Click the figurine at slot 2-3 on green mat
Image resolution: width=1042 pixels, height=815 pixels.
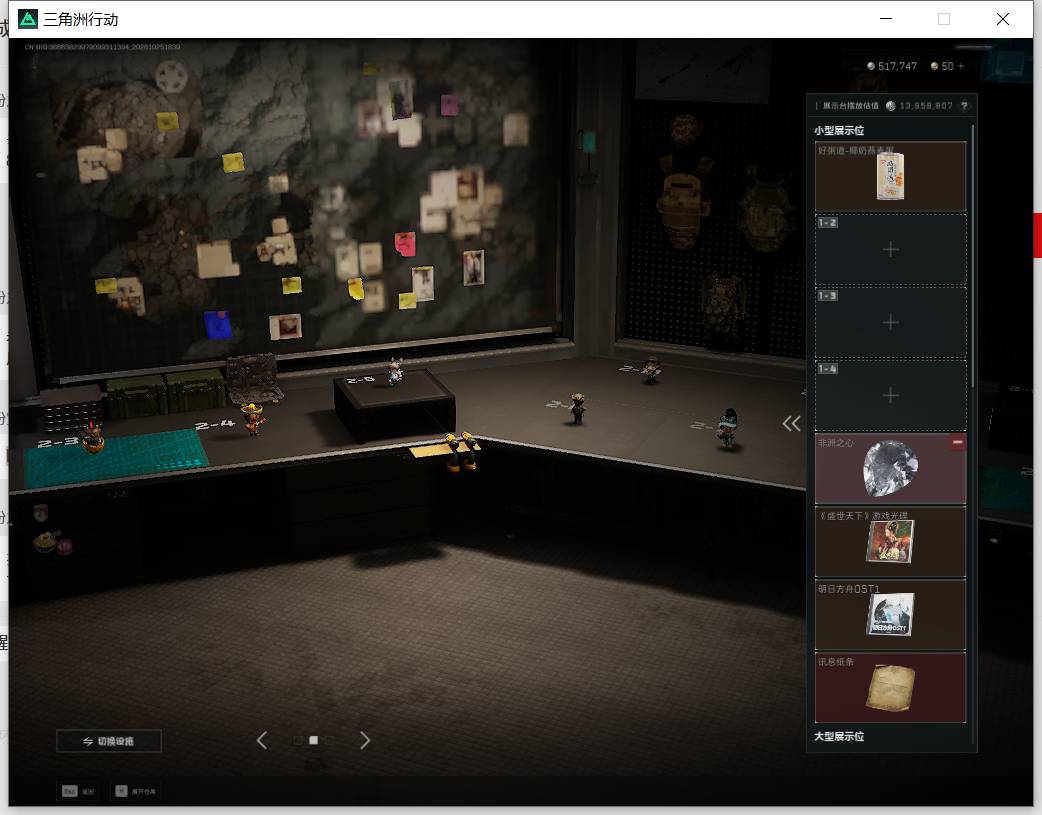(92, 437)
